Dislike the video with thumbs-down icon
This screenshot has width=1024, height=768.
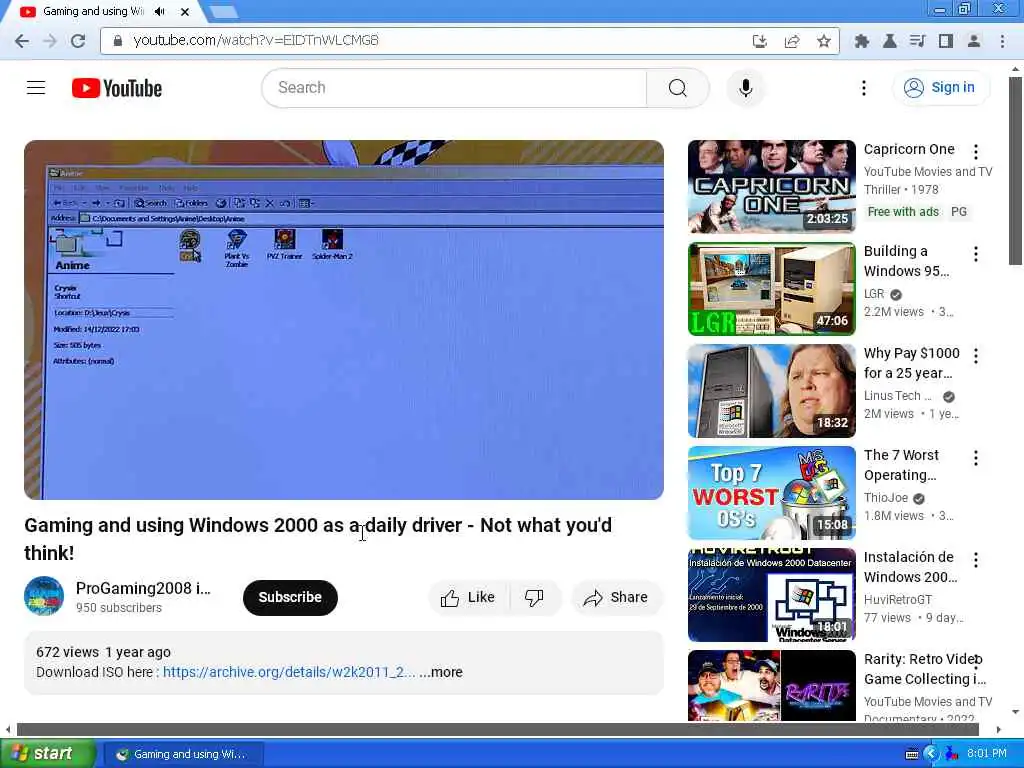point(534,598)
